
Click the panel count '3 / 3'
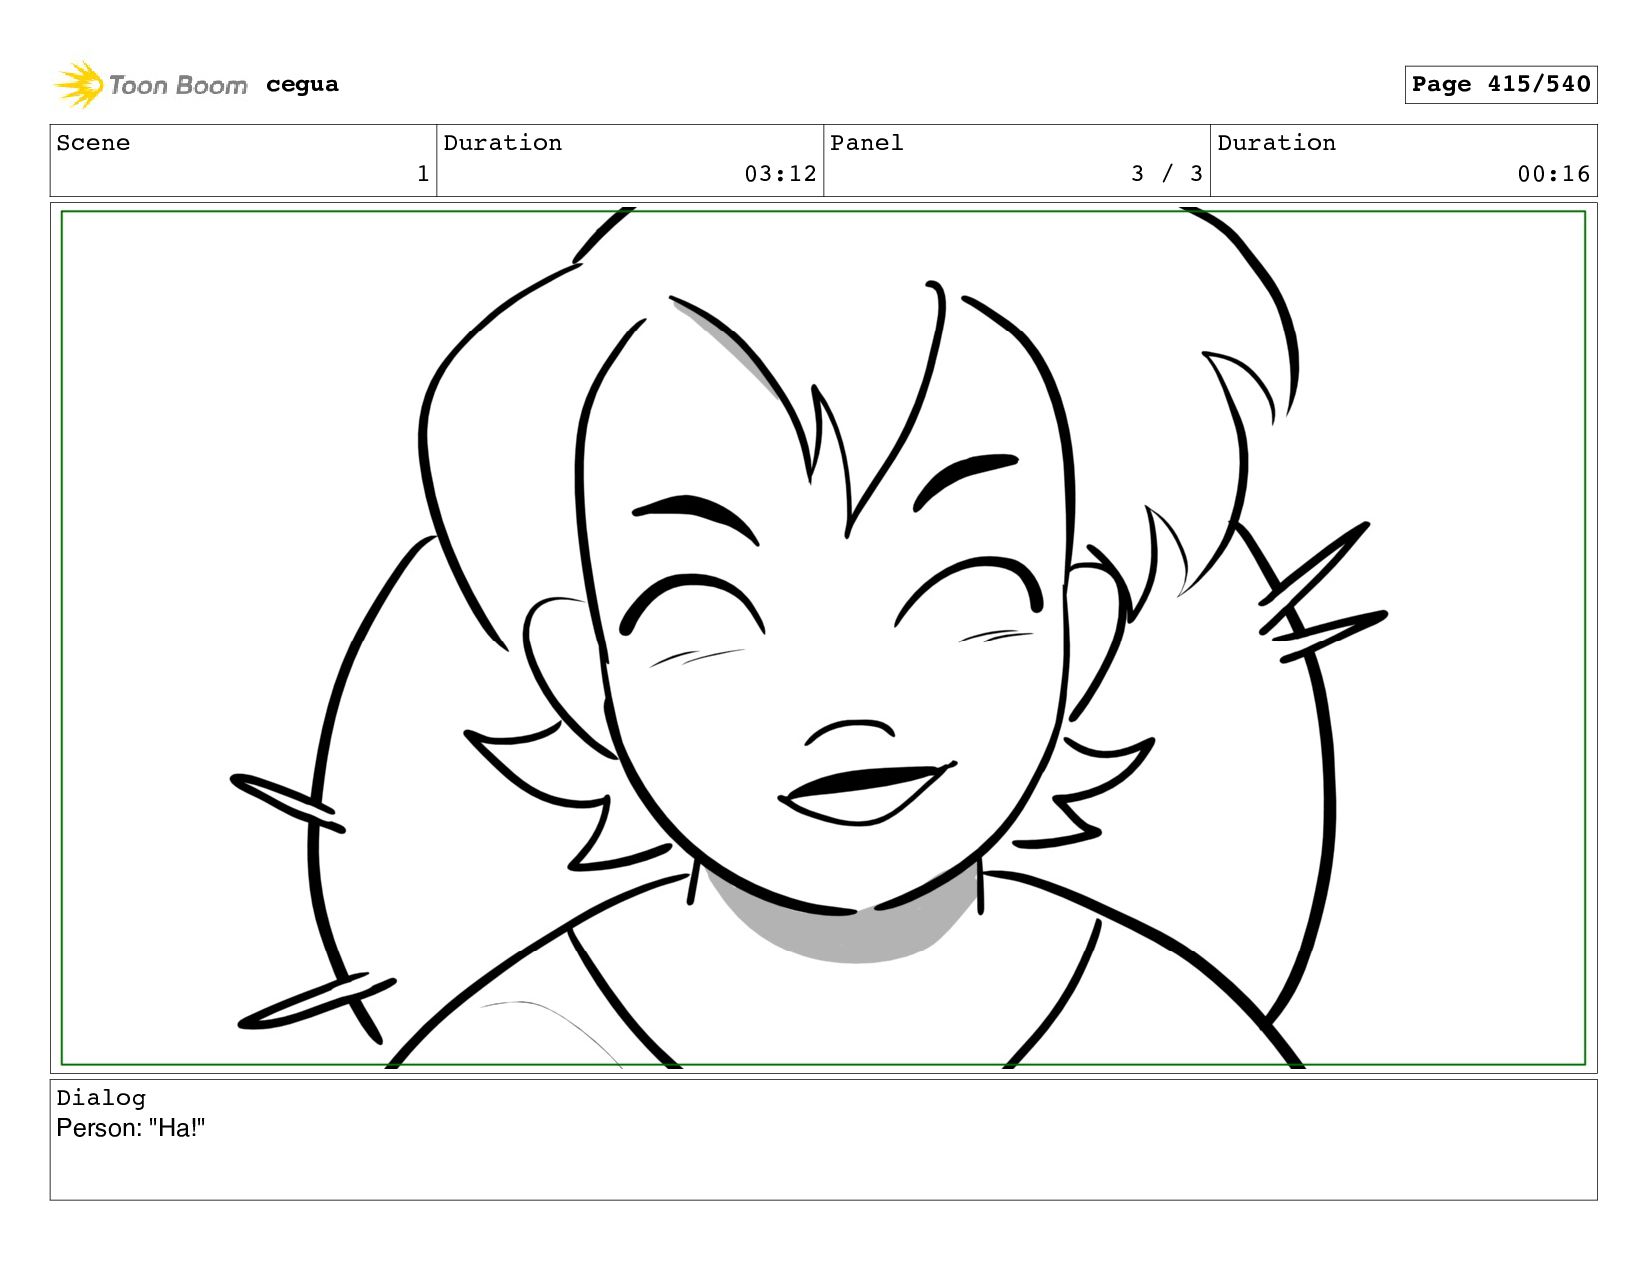1167,174
